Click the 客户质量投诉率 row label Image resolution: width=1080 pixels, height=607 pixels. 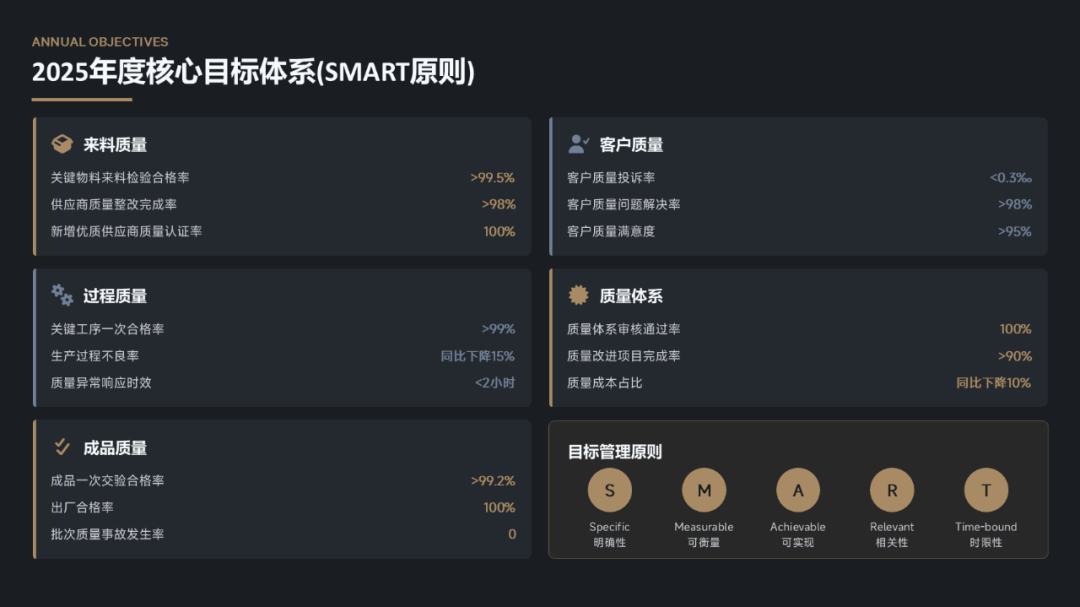611,178
